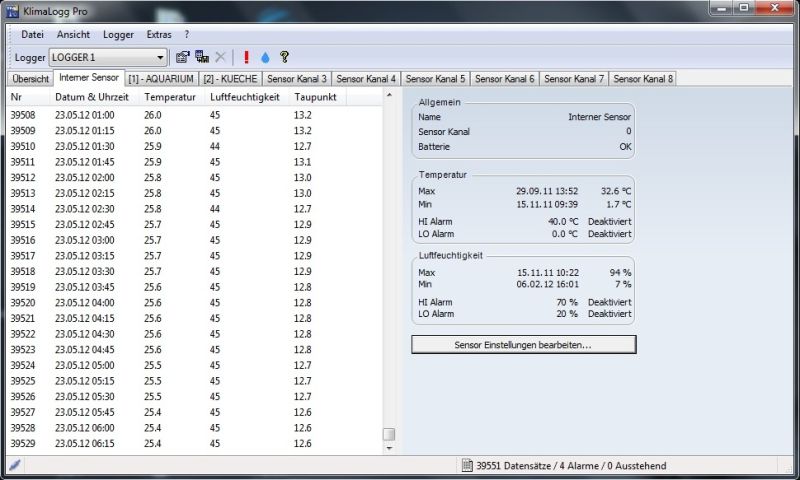Click the table scrollbar up arrow

point(389,95)
